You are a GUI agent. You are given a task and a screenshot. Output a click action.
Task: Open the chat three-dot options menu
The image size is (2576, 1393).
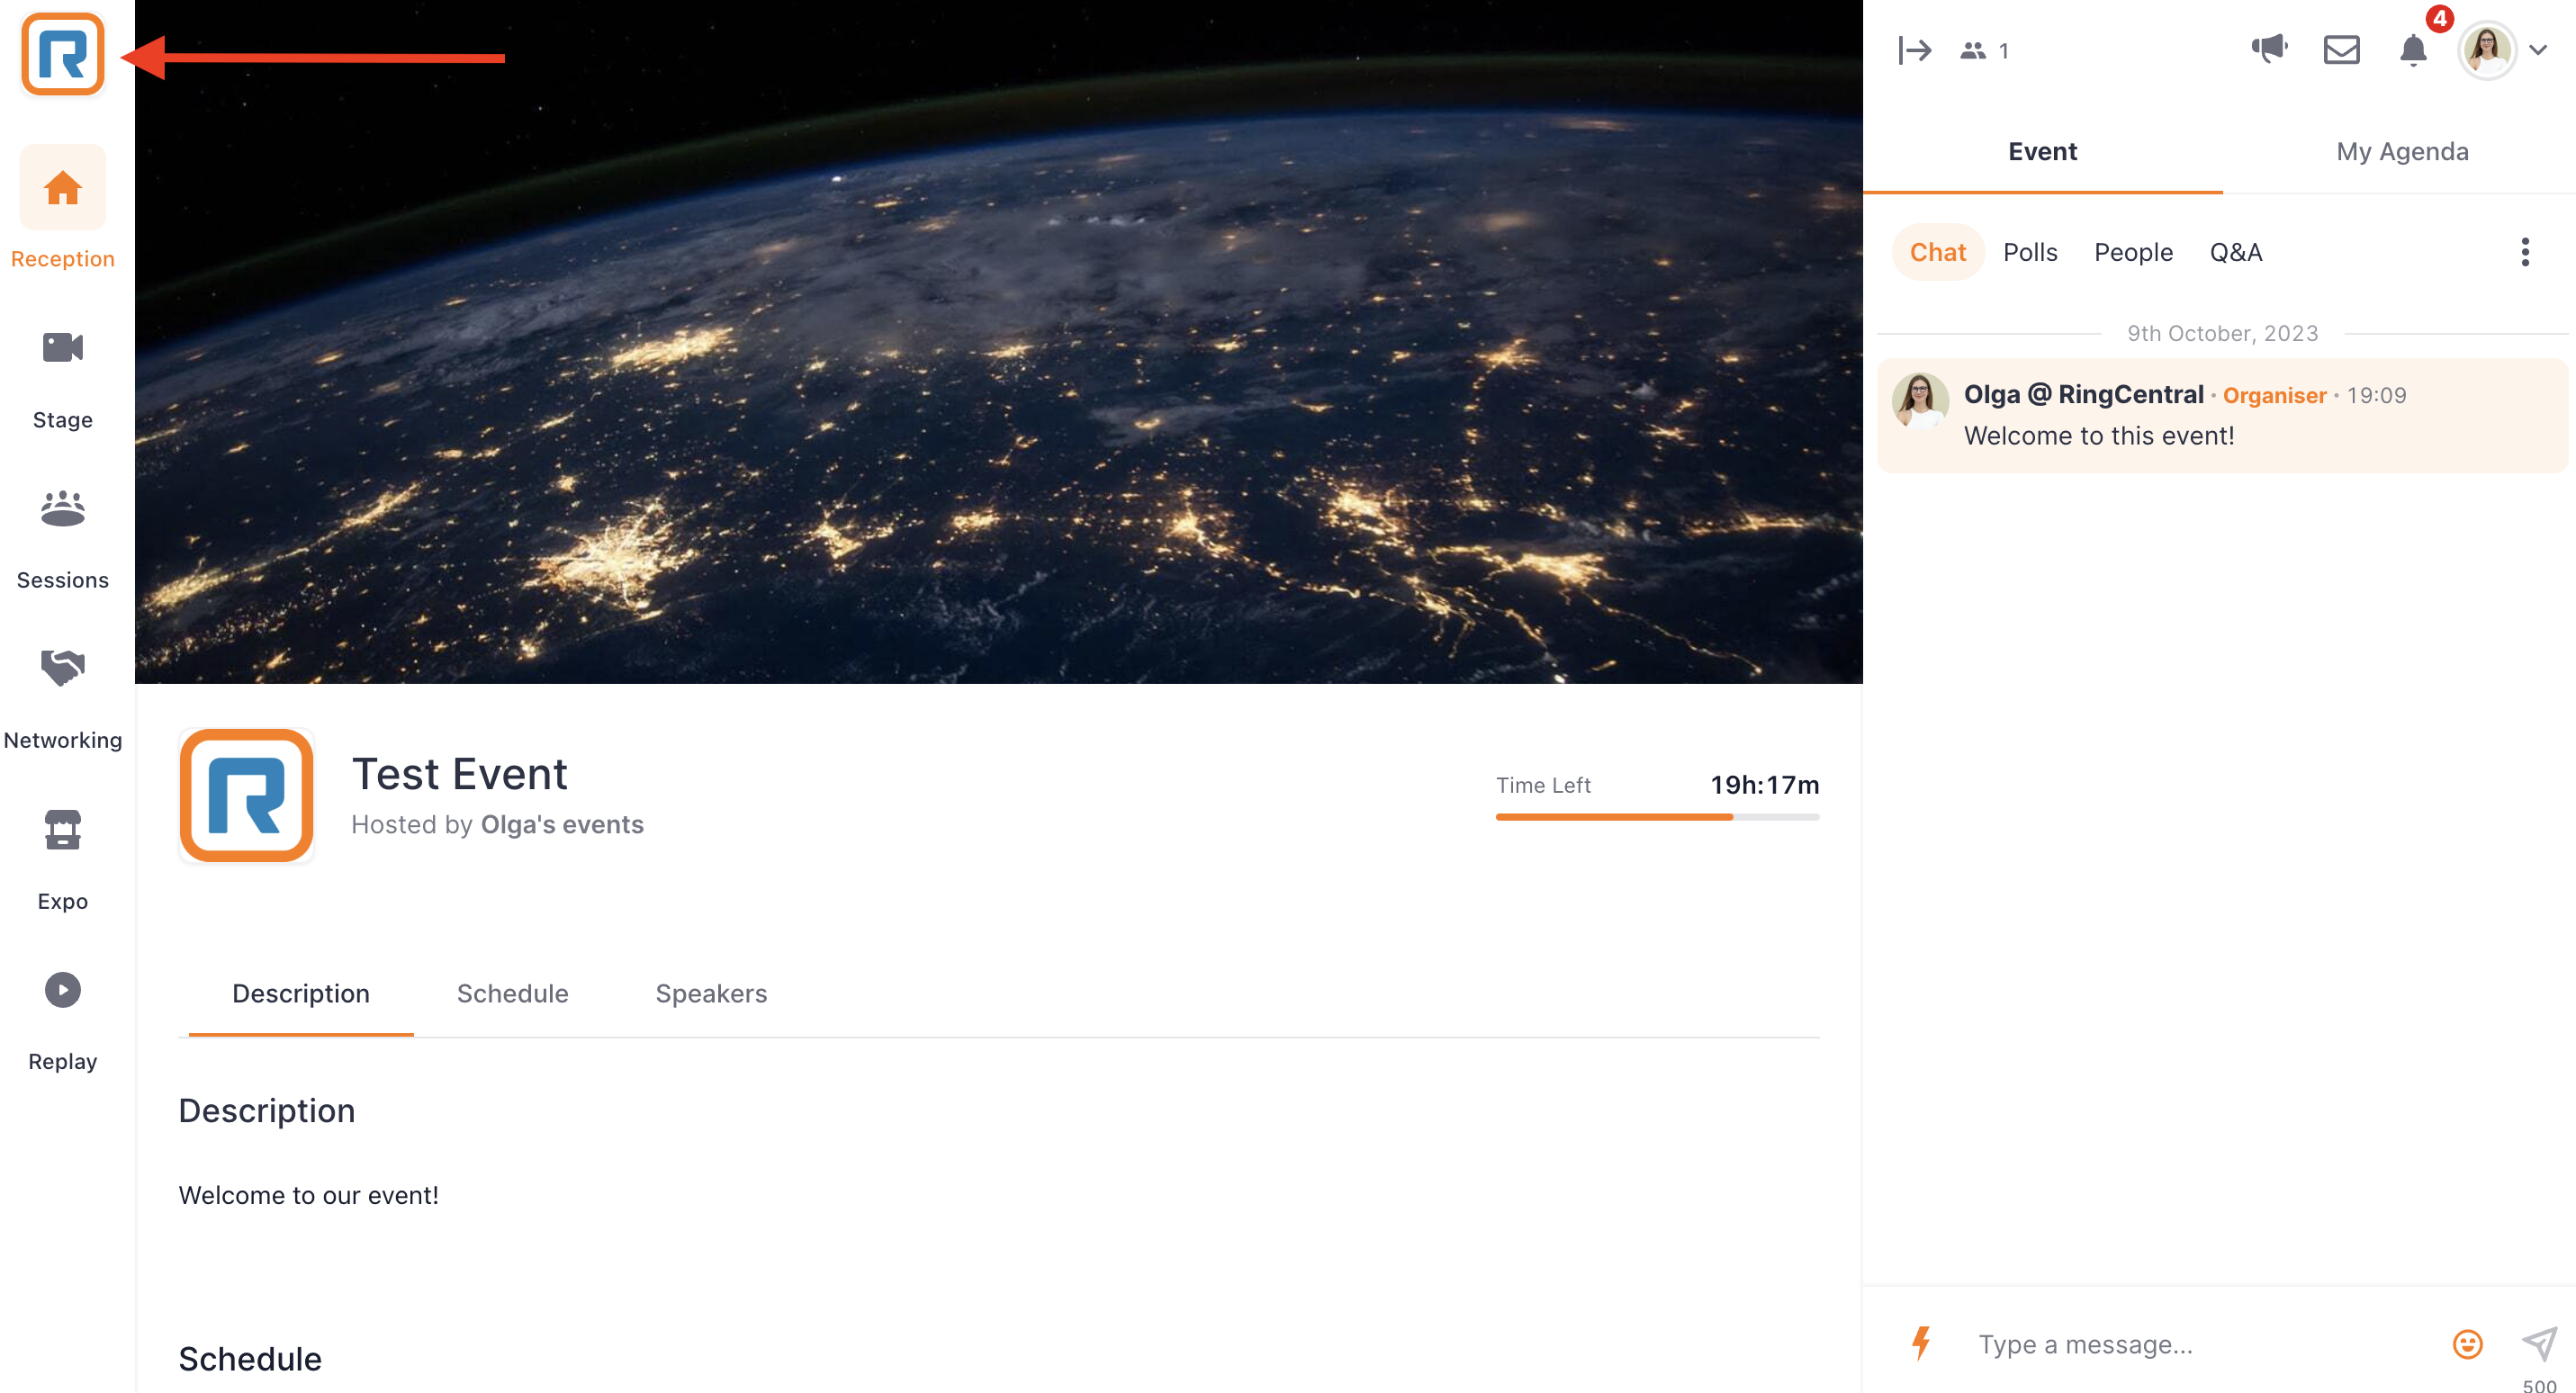click(2525, 252)
